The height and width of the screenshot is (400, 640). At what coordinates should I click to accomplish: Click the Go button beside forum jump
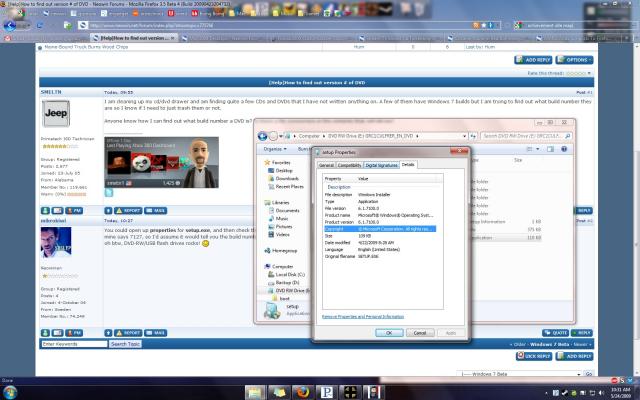[589, 374]
